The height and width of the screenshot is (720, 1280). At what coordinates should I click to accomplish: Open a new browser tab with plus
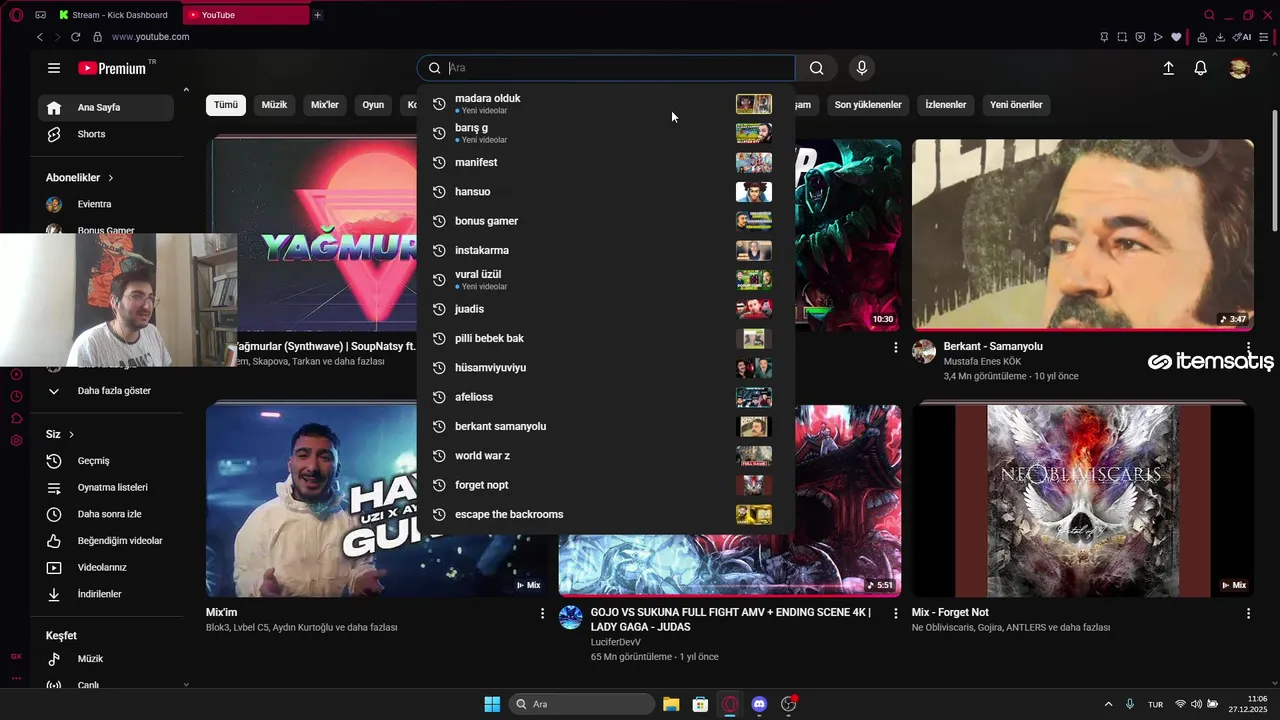click(317, 15)
